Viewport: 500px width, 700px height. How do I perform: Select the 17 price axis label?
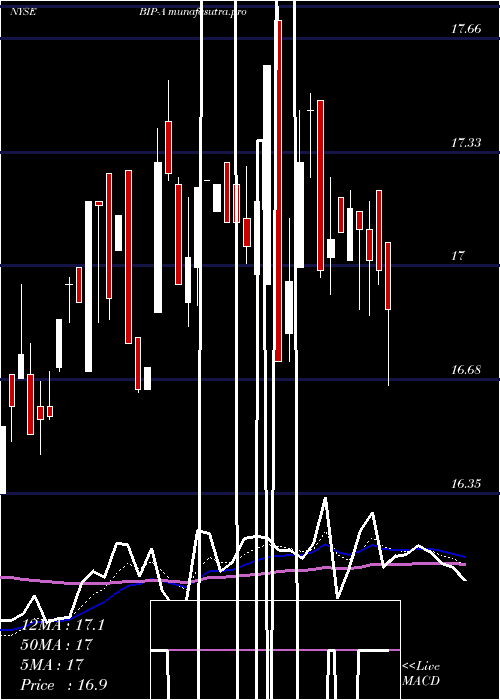pyautogui.click(x=458, y=256)
